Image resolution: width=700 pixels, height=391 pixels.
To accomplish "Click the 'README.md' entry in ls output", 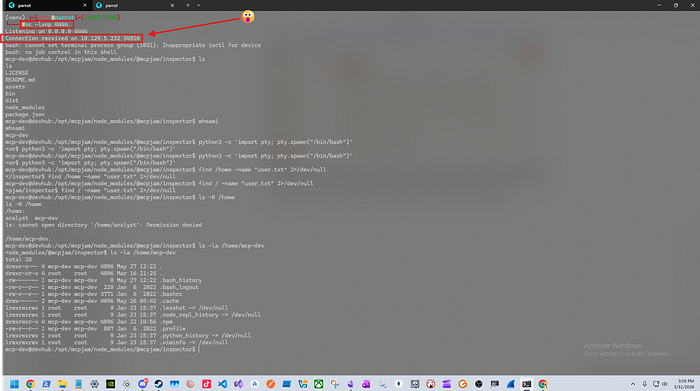I will (x=20, y=80).
